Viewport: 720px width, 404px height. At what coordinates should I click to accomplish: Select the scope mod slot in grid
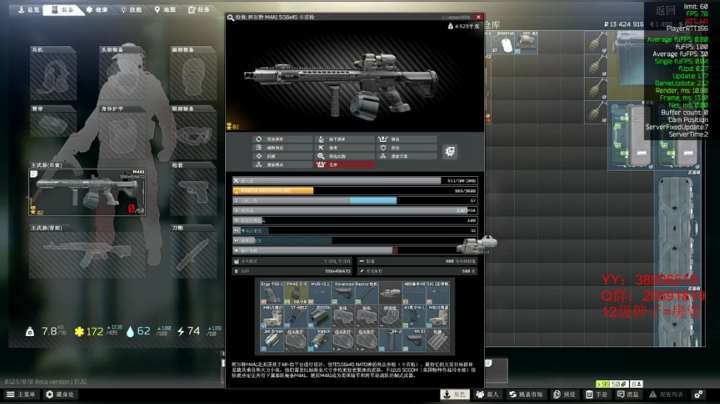391,293
